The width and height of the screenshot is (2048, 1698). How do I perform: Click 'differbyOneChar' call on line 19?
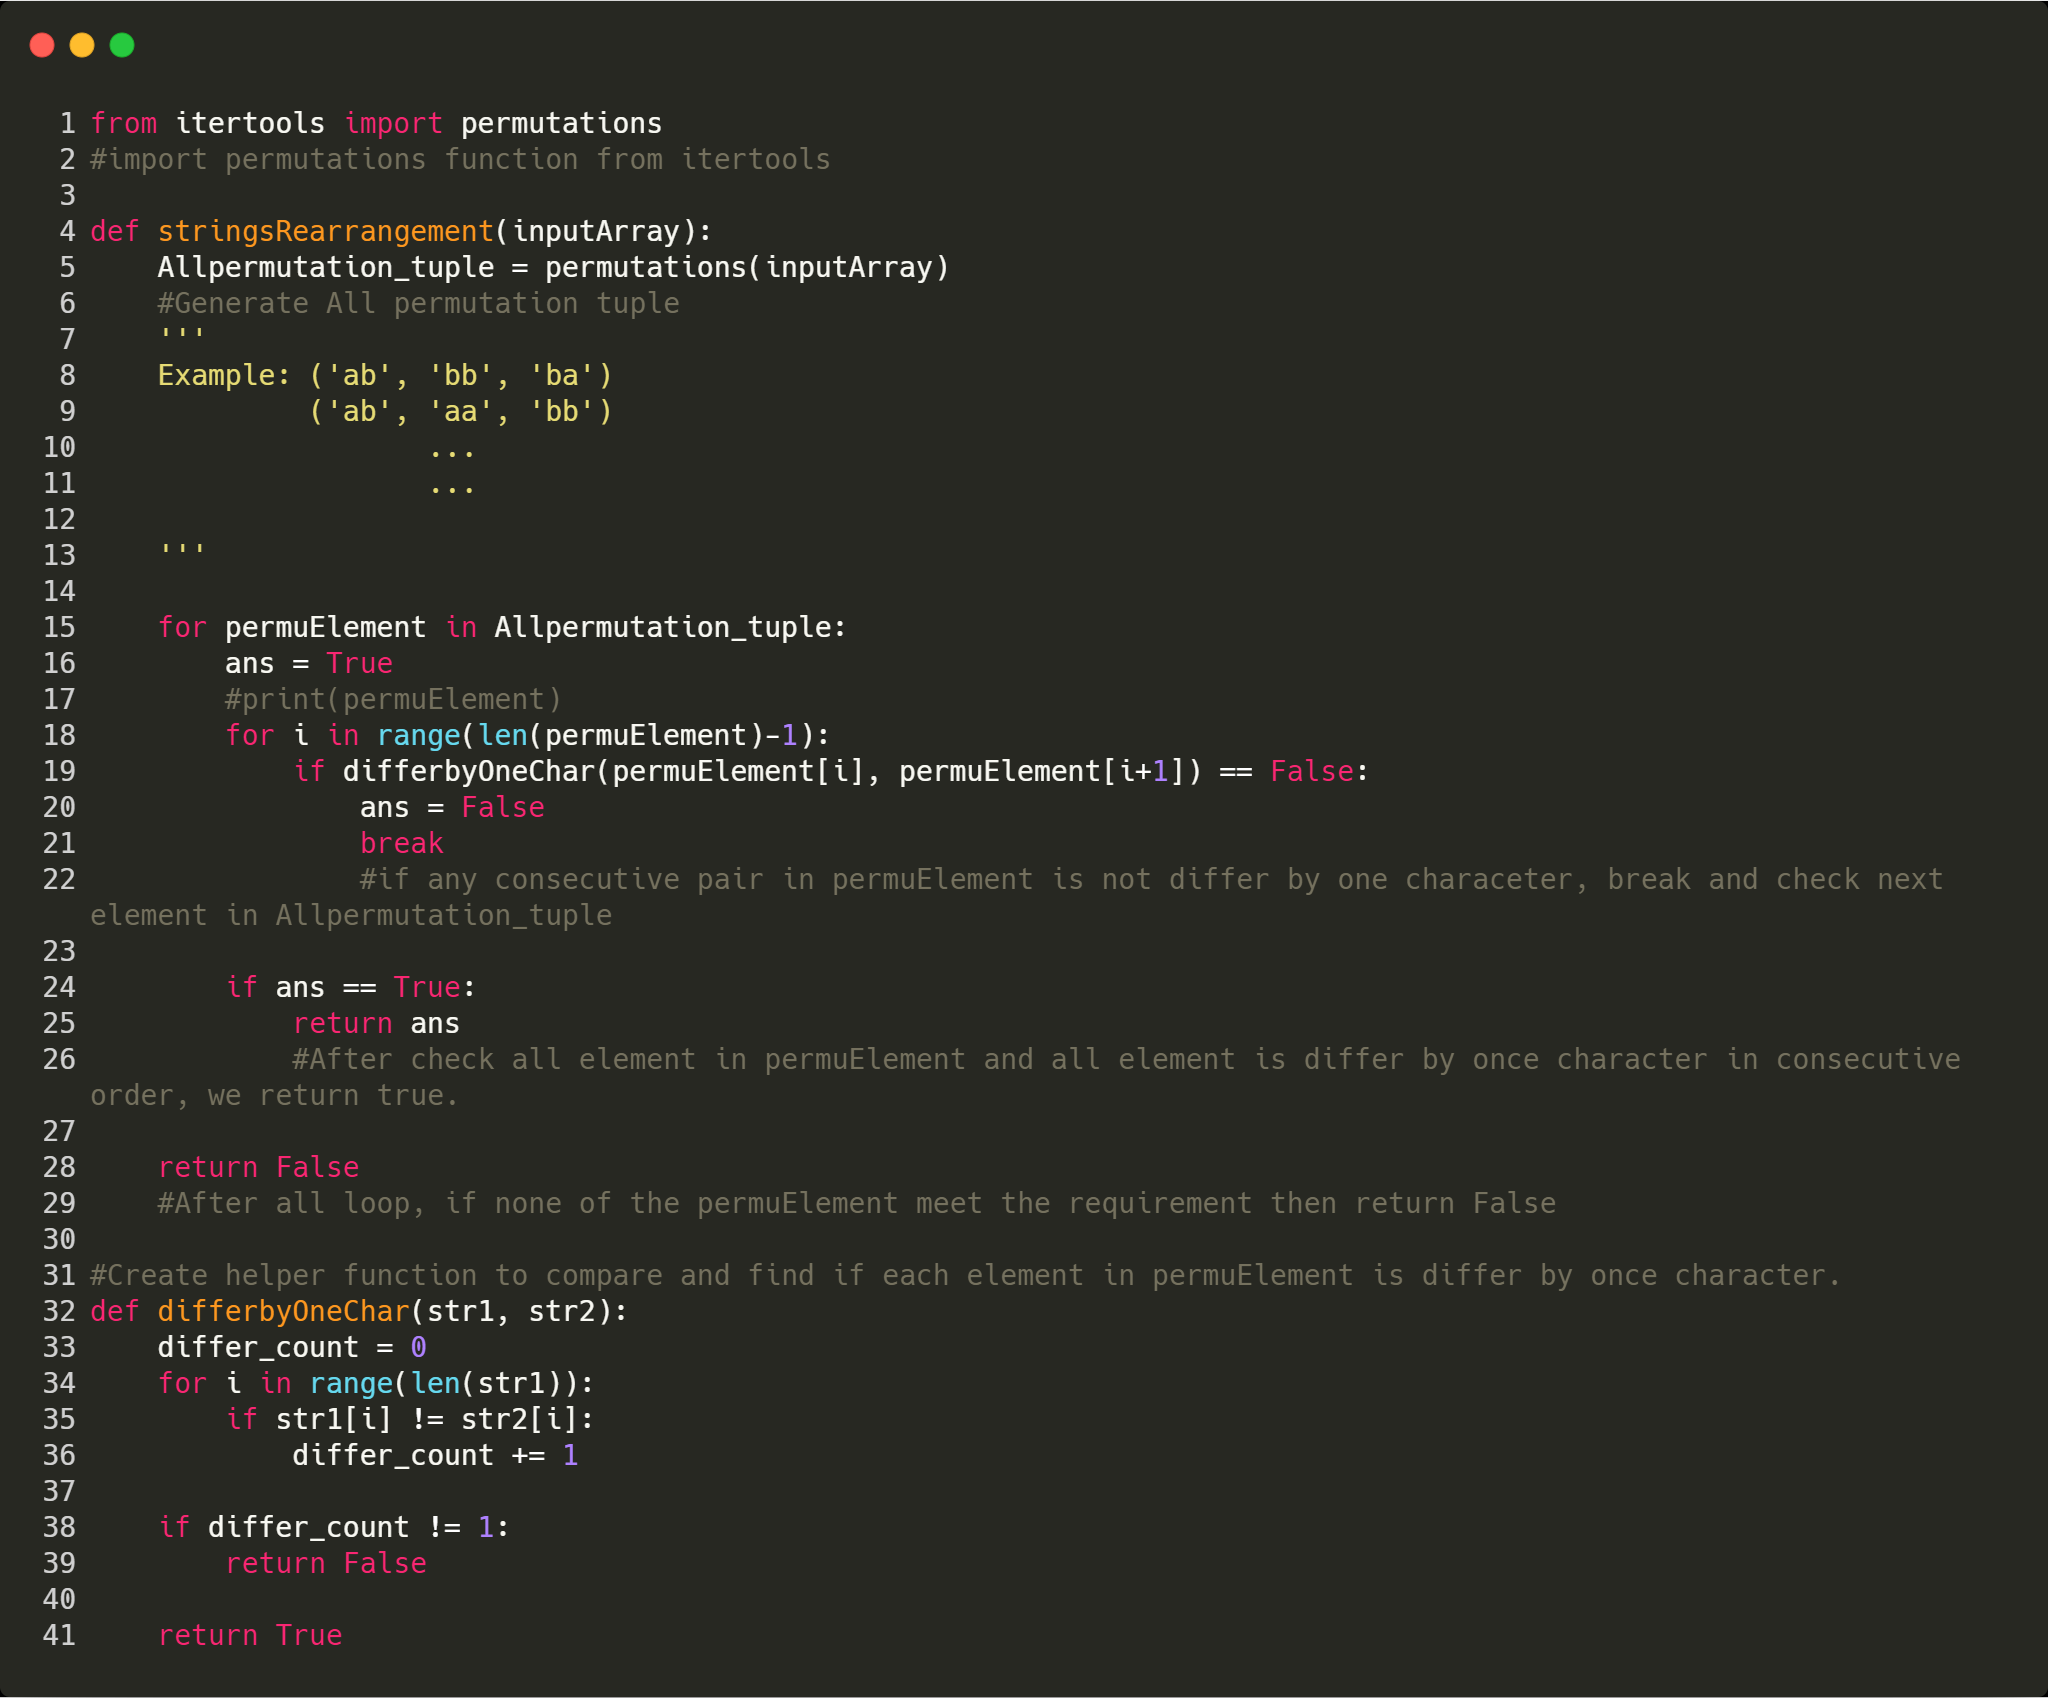click(468, 771)
